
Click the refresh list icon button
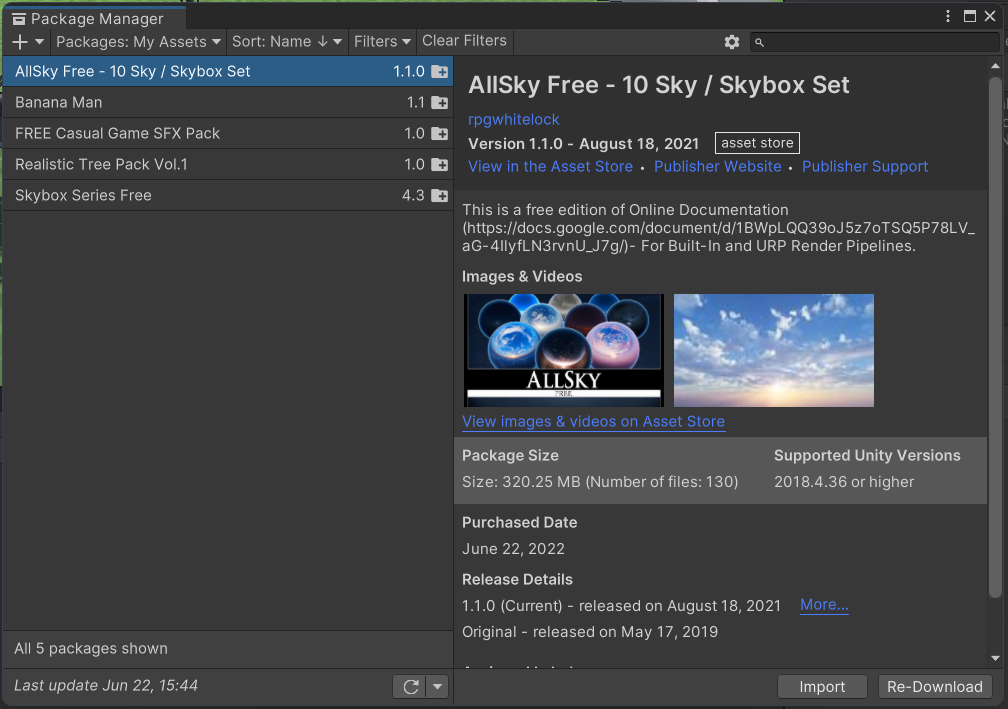click(x=411, y=687)
